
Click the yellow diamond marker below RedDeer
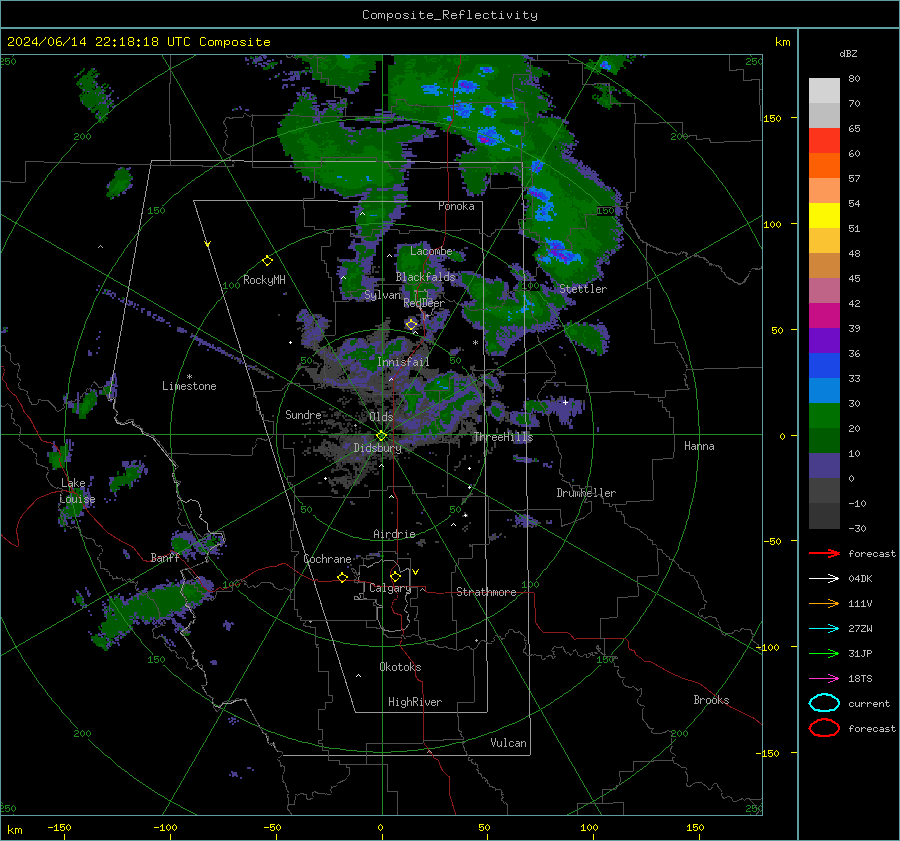411,324
